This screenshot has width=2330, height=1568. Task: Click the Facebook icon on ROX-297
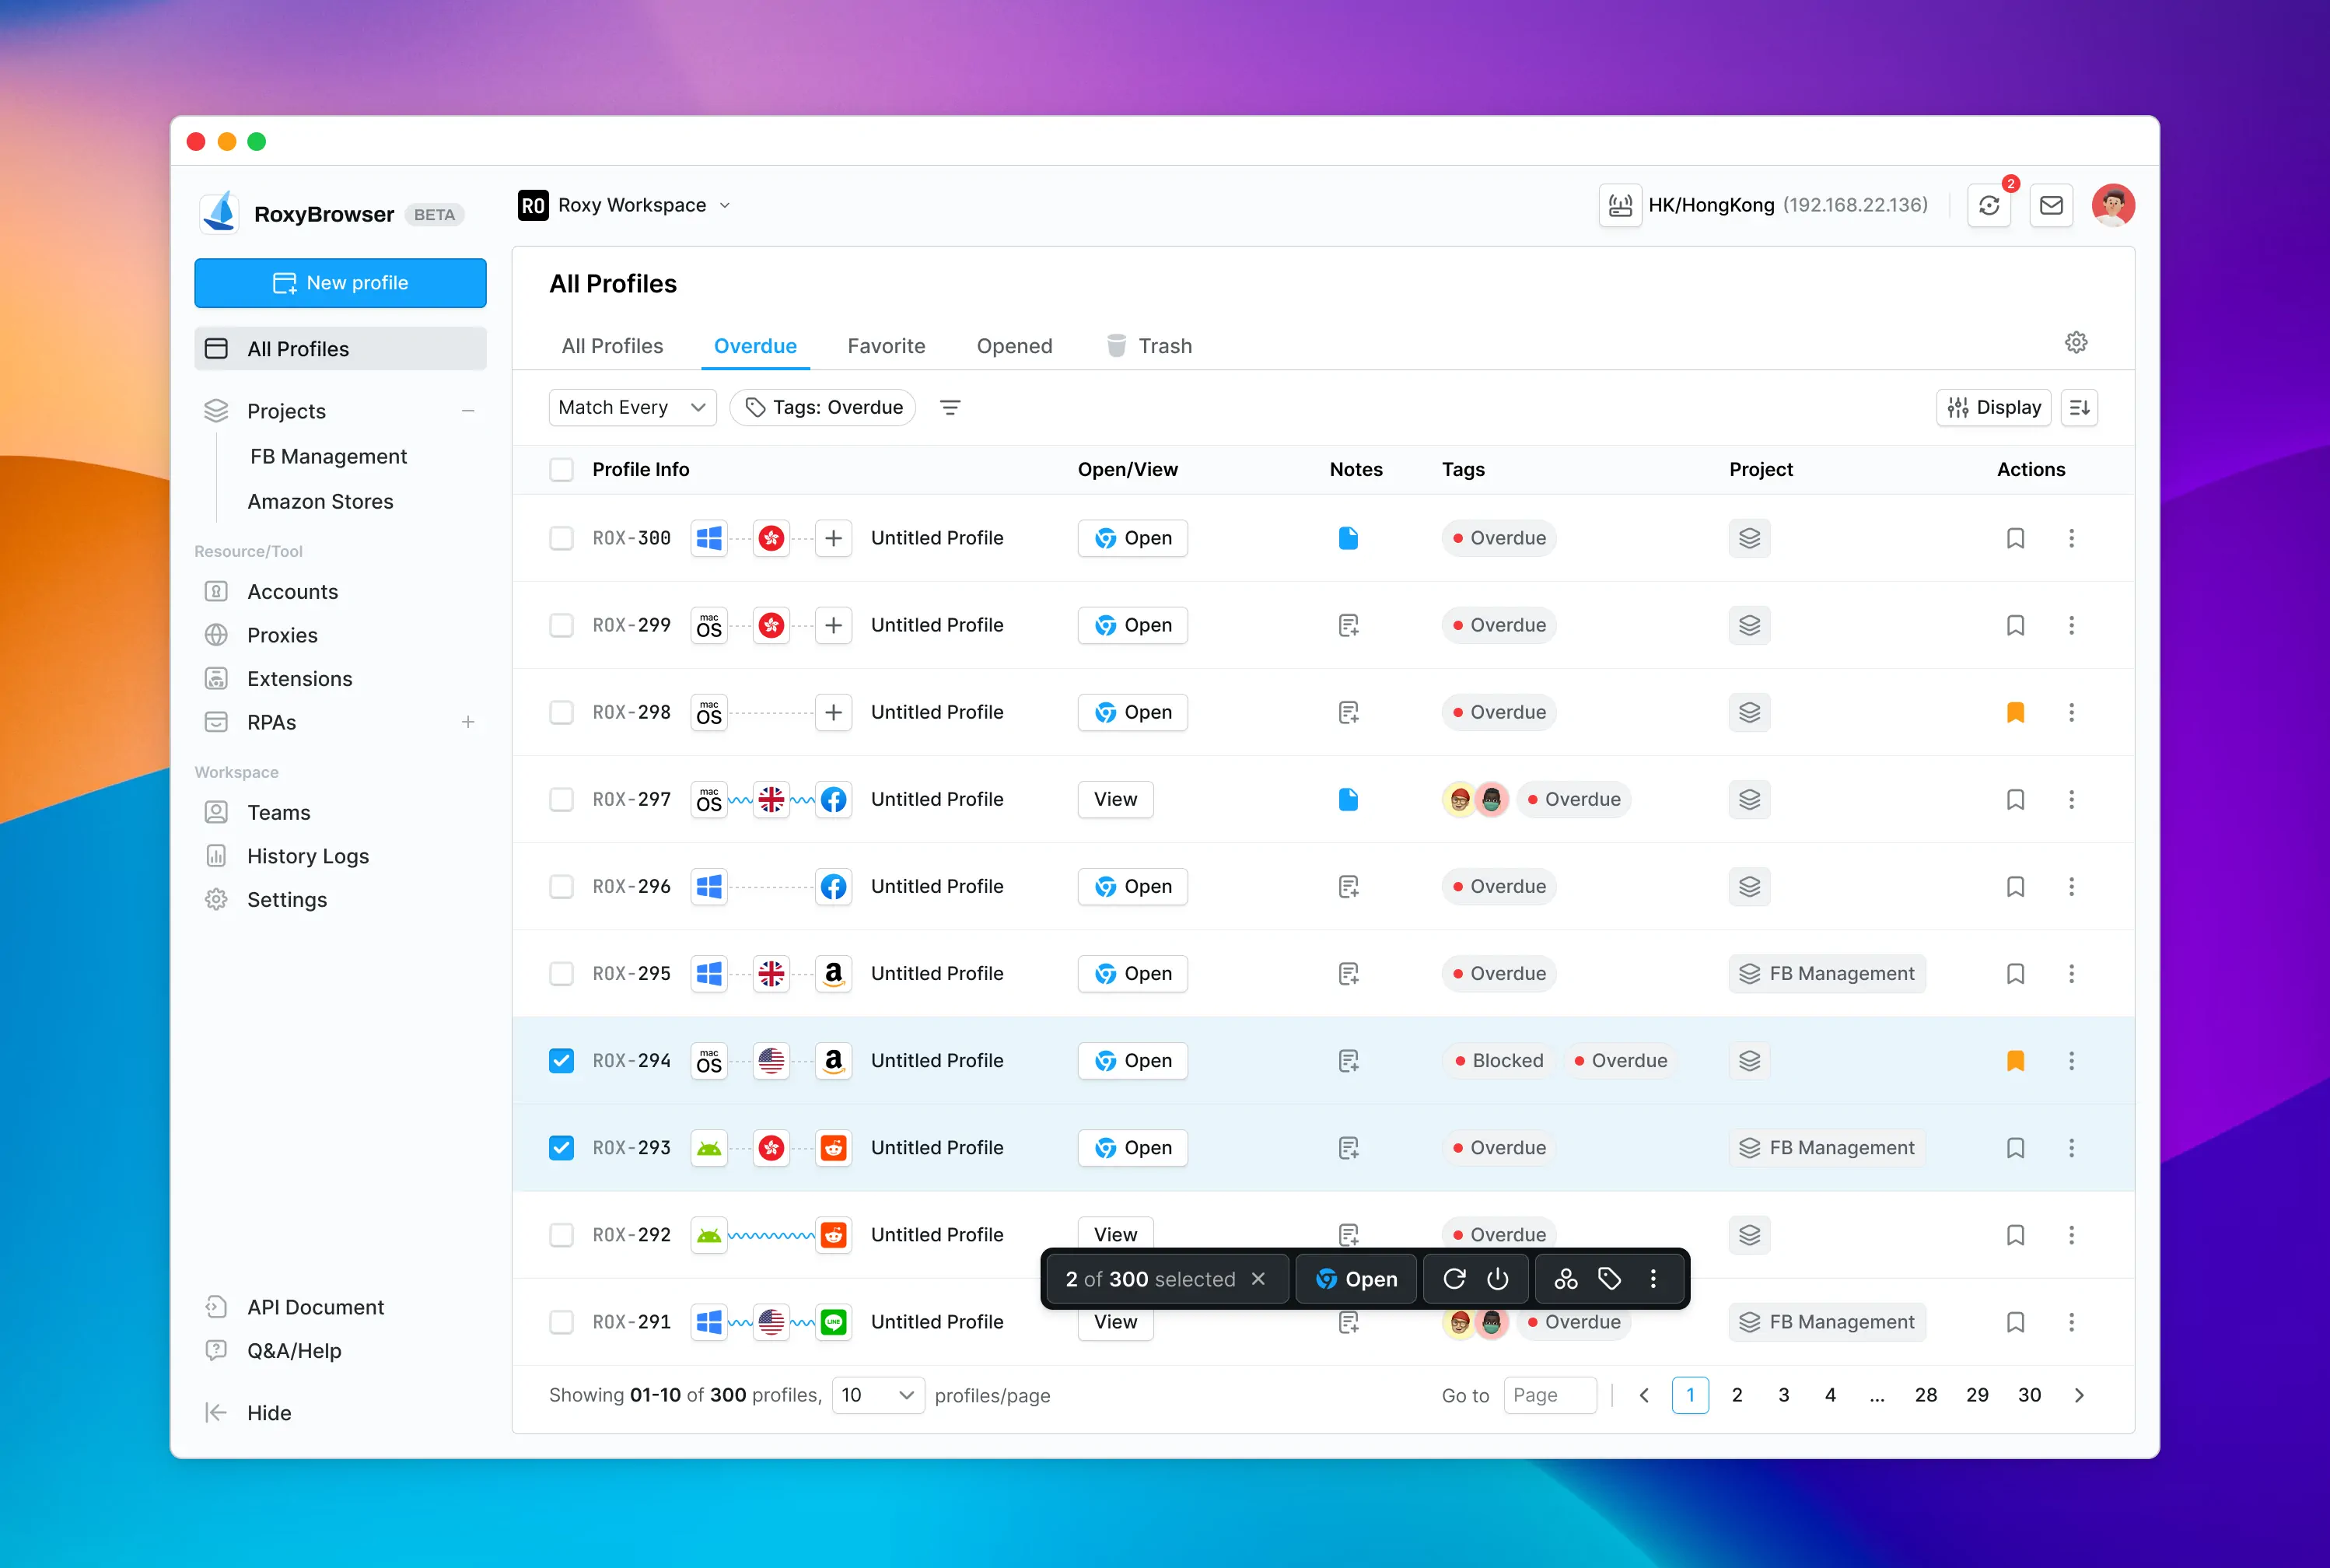[x=833, y=799]
